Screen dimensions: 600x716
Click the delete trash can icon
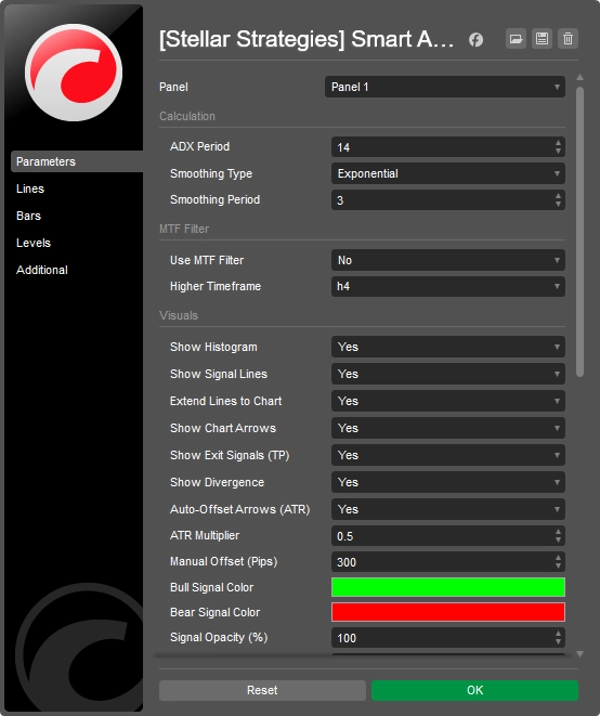[x=568, y=39]
